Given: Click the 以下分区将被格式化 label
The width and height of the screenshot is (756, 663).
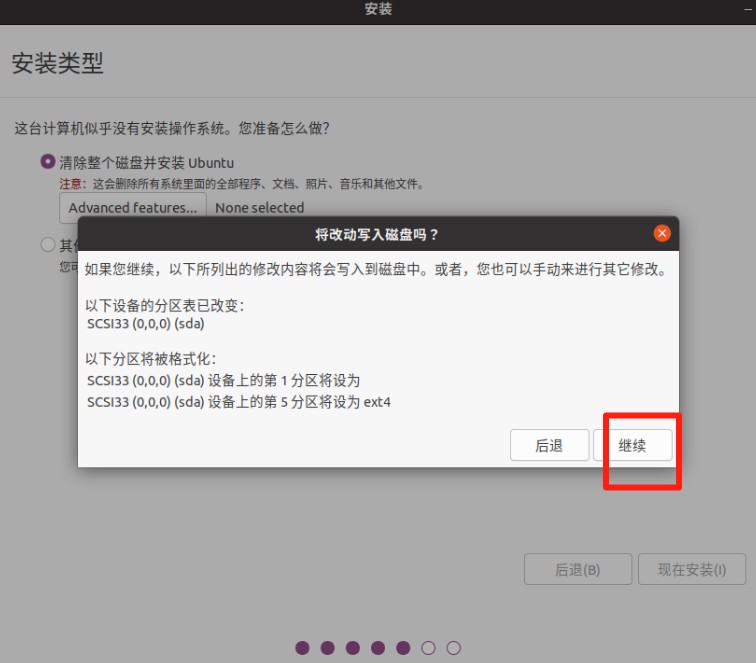Looking at the screenshot, I should click(151, 359).
